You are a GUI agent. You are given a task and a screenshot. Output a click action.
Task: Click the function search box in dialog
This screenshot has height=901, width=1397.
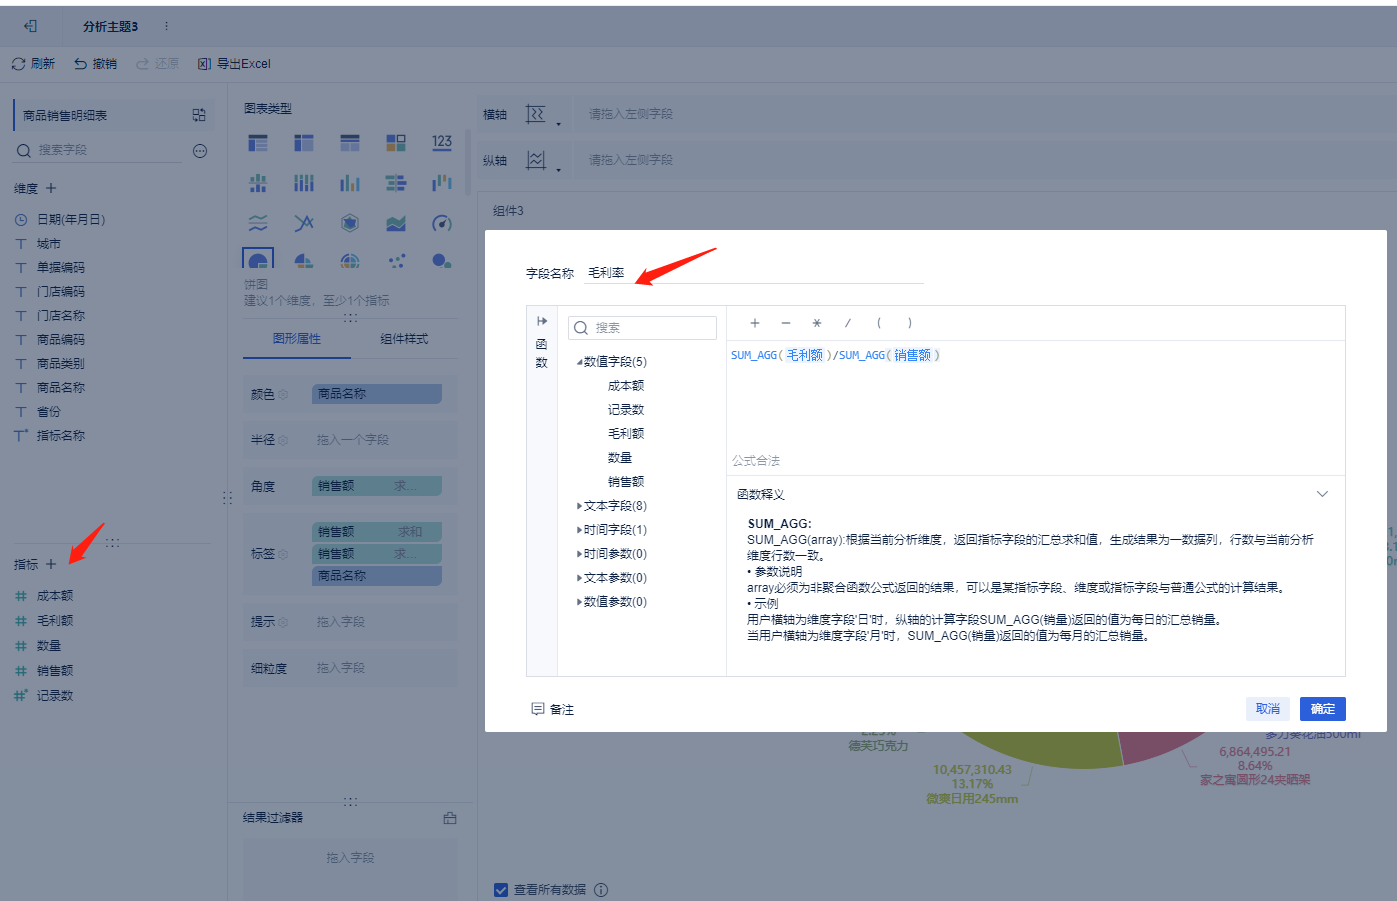(x=642, y=328)
